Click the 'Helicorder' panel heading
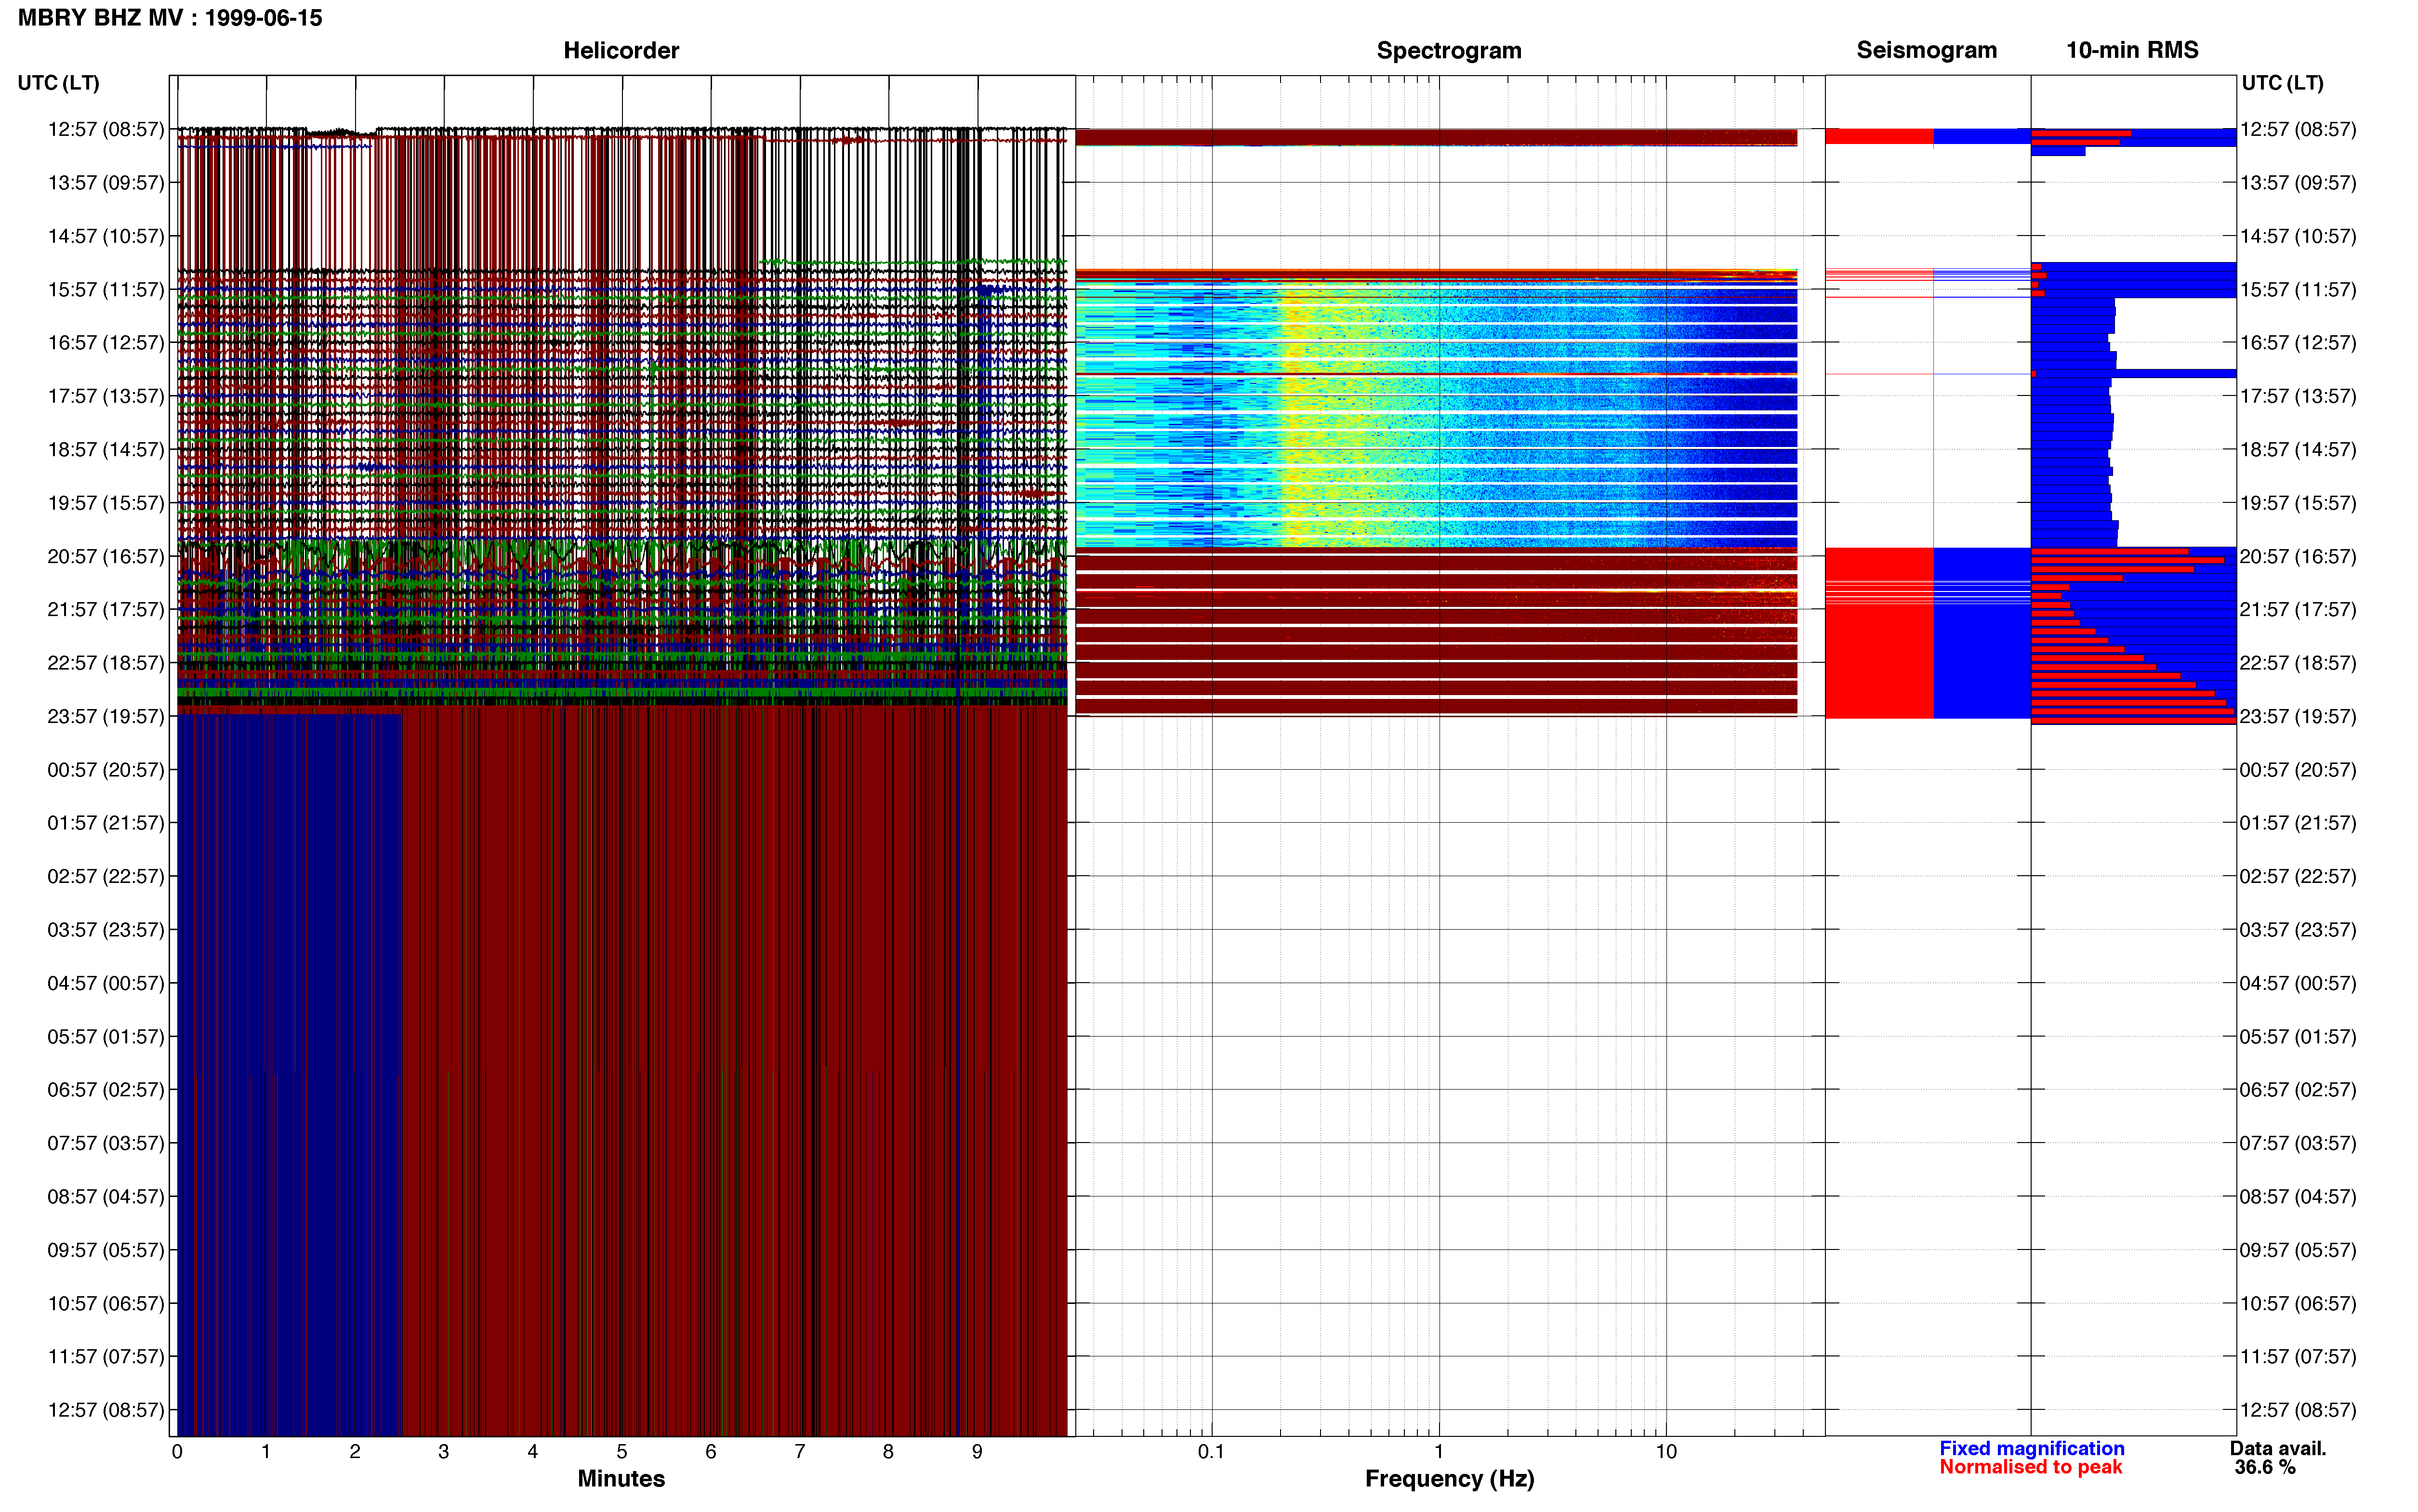This screenshot has width=2418, height=1512. [x=621, y=50]
